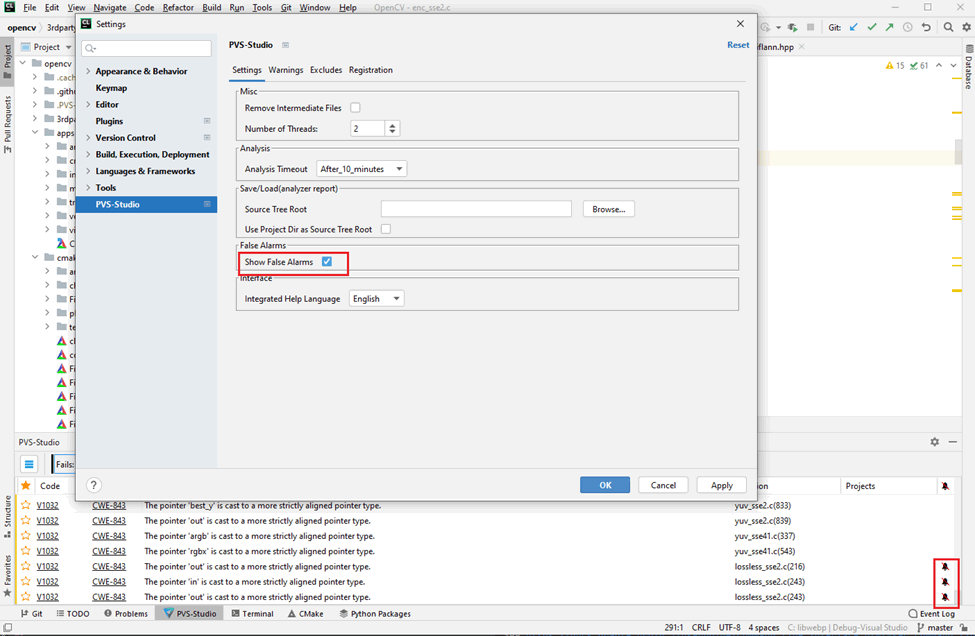Screen dimensions: 975x636
Task: Open Python Packages tool window
Action: coord(375,614)
